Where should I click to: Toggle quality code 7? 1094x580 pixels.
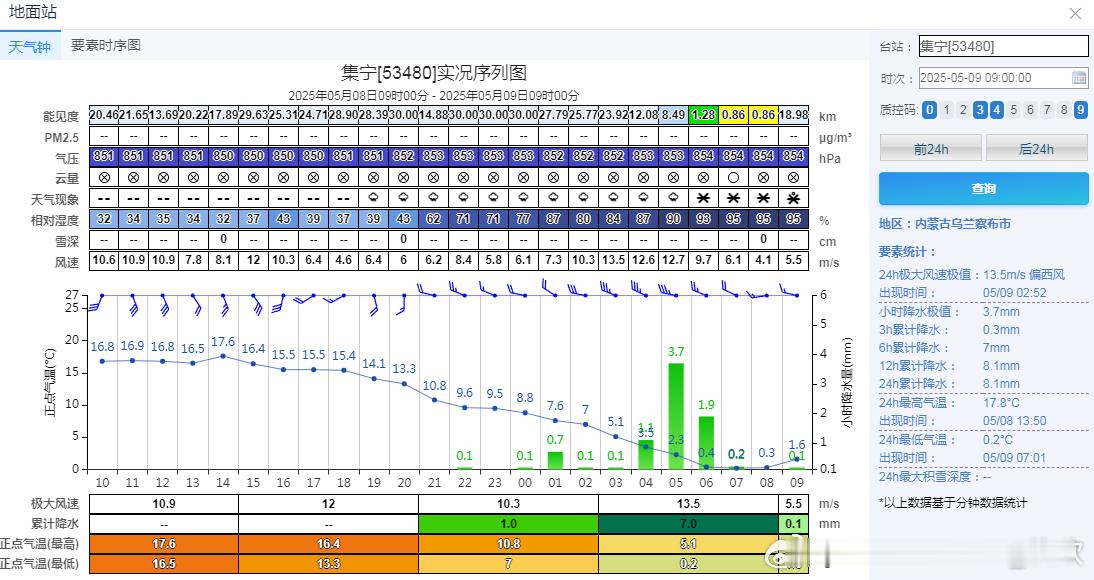[1047, 110]
